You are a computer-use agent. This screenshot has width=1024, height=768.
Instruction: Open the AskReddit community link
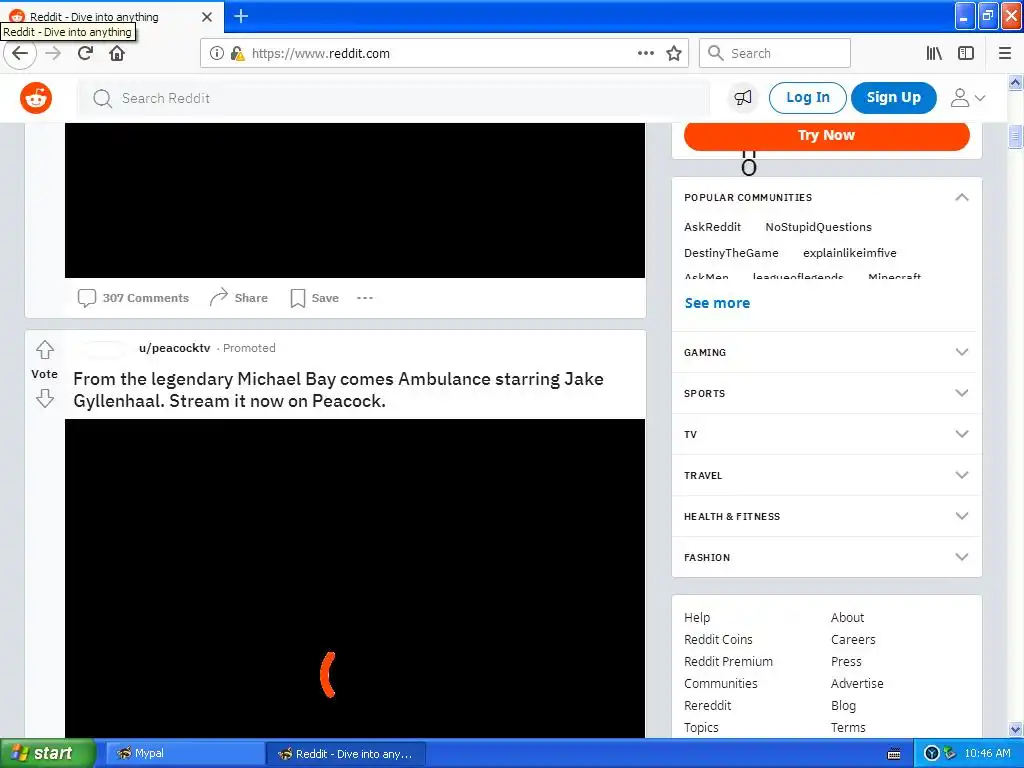(712, 227)
